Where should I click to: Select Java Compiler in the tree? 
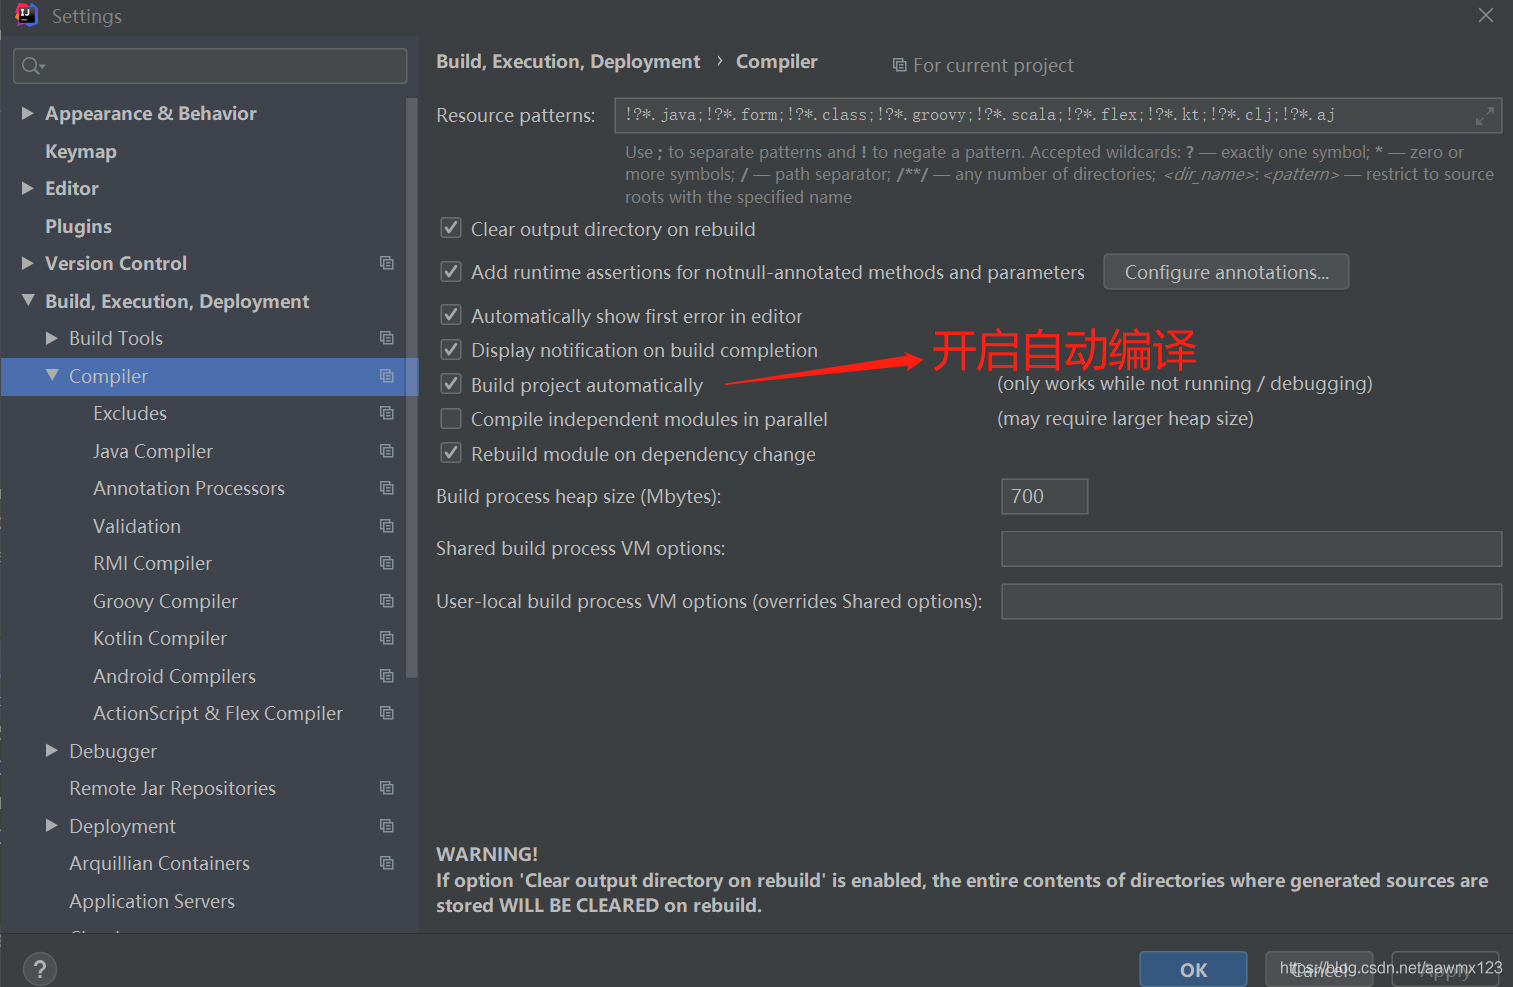click(153, 451)
